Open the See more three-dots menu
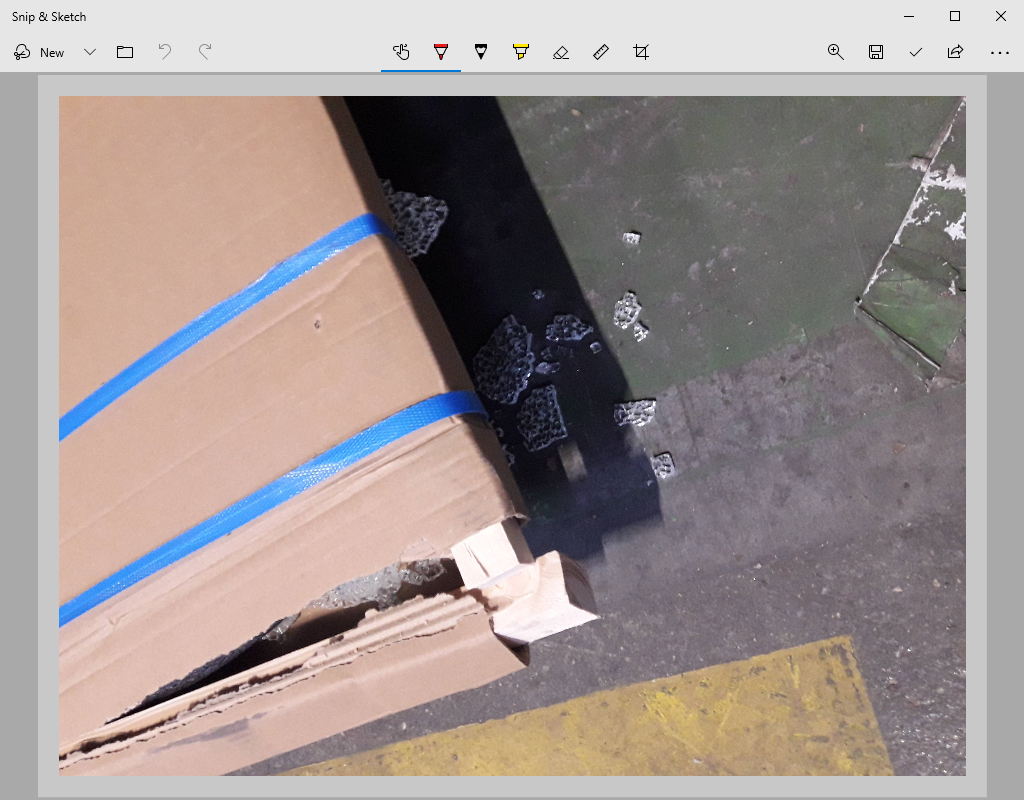Viewport: 1024px width, 800px height. click(x=999, y=53)
